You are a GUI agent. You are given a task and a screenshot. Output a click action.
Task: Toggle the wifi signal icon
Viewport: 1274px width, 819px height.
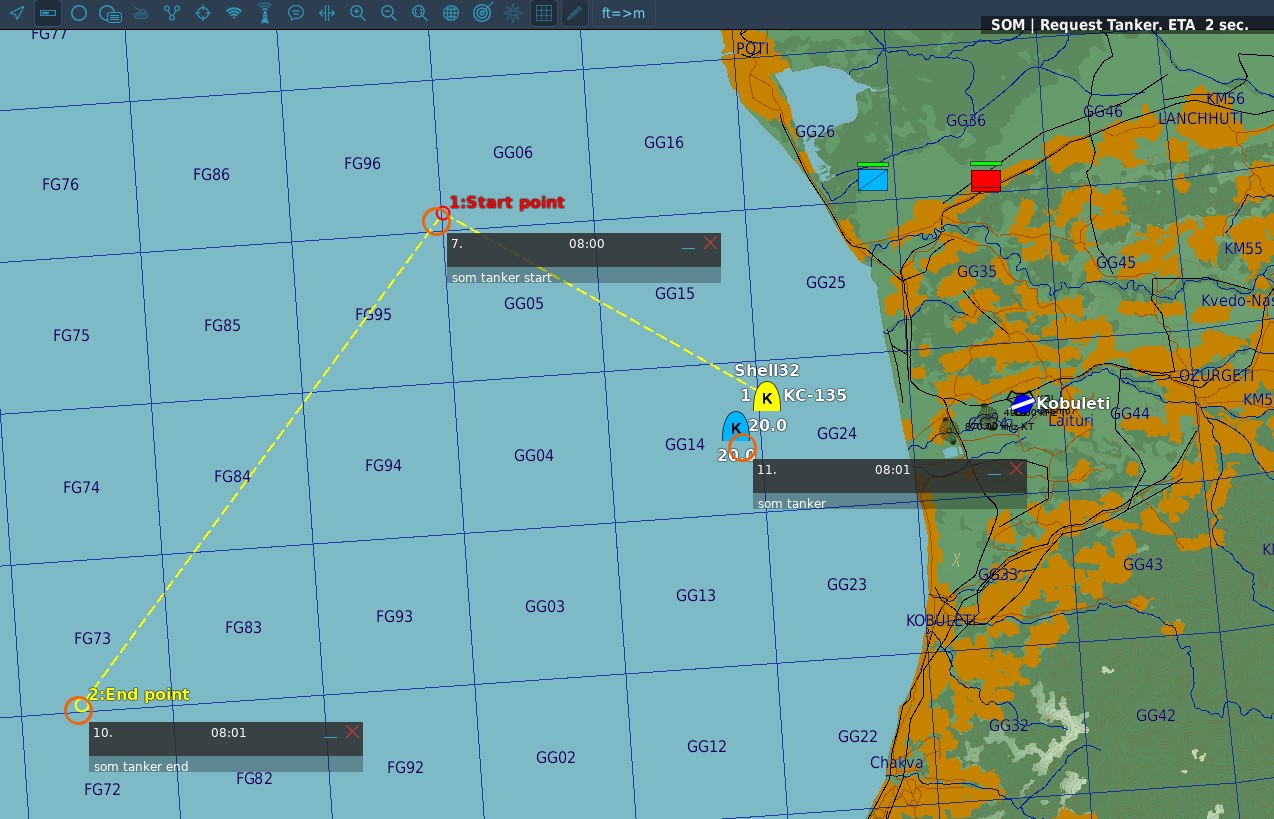coord(233,14)
